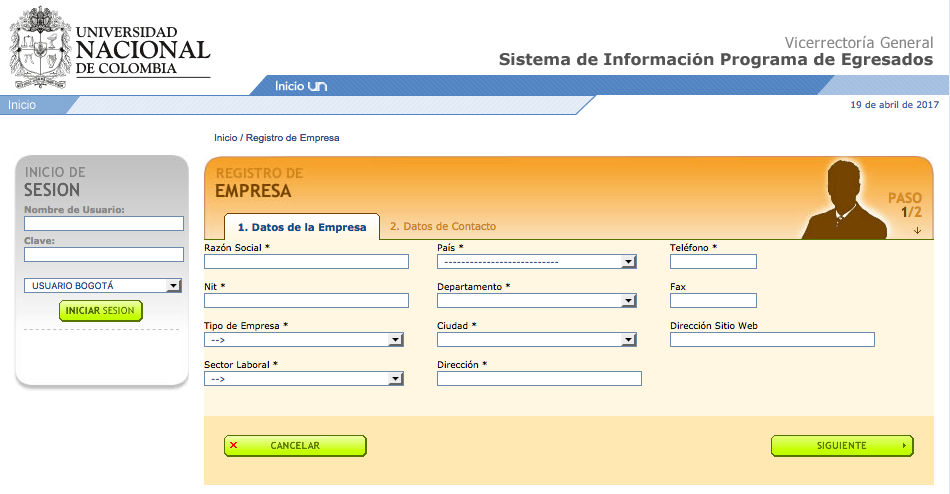Open the Tipo de Empresa dropdown
Screen dimensions: 950x494
coord(304,339)
